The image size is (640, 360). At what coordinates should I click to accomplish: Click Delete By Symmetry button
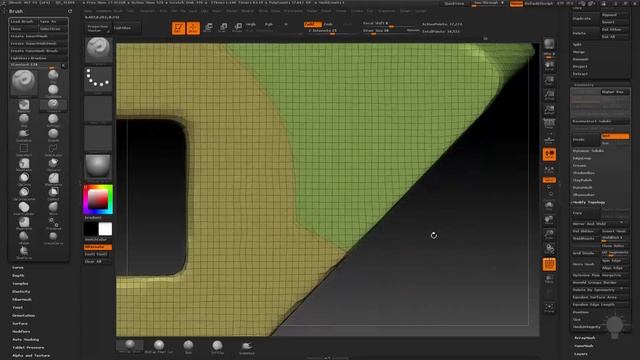(x=600, y=290)
